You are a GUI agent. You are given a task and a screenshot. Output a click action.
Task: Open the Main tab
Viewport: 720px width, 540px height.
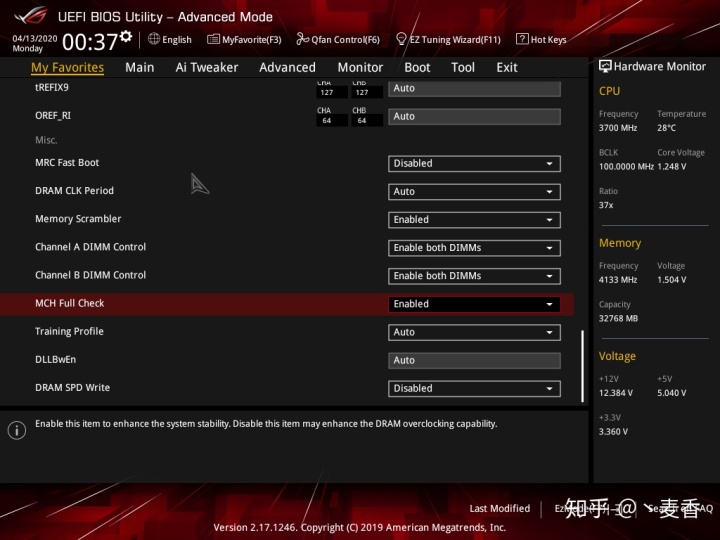(140, 68)
